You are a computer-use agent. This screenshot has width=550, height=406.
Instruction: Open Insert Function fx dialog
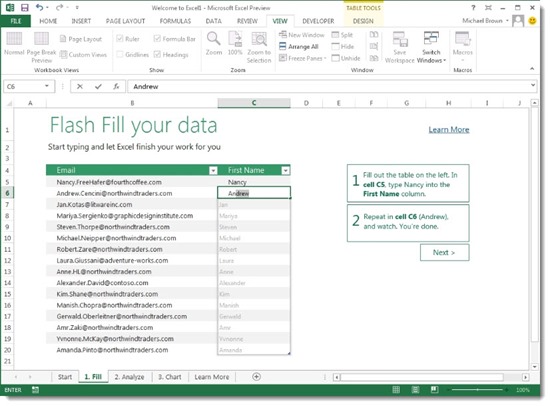tap(116, 86)
